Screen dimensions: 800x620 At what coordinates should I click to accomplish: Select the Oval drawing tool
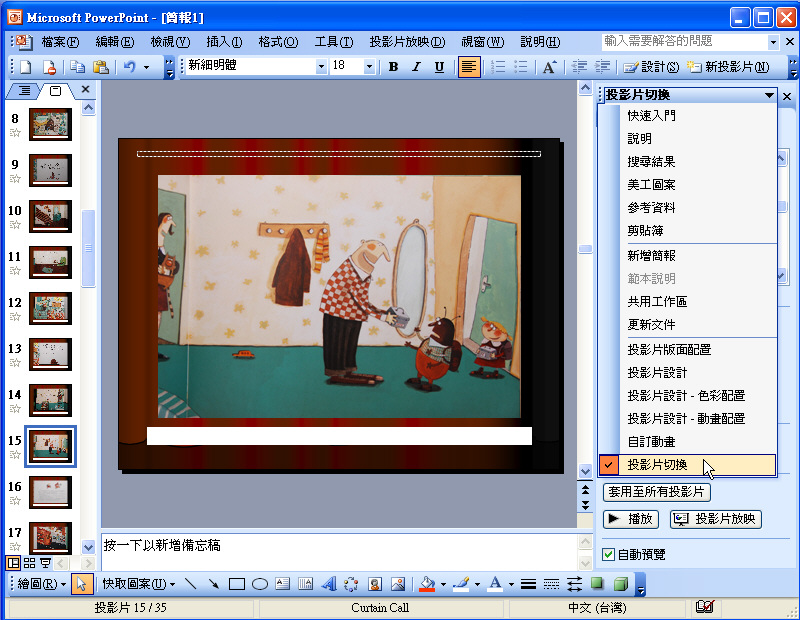260,584
